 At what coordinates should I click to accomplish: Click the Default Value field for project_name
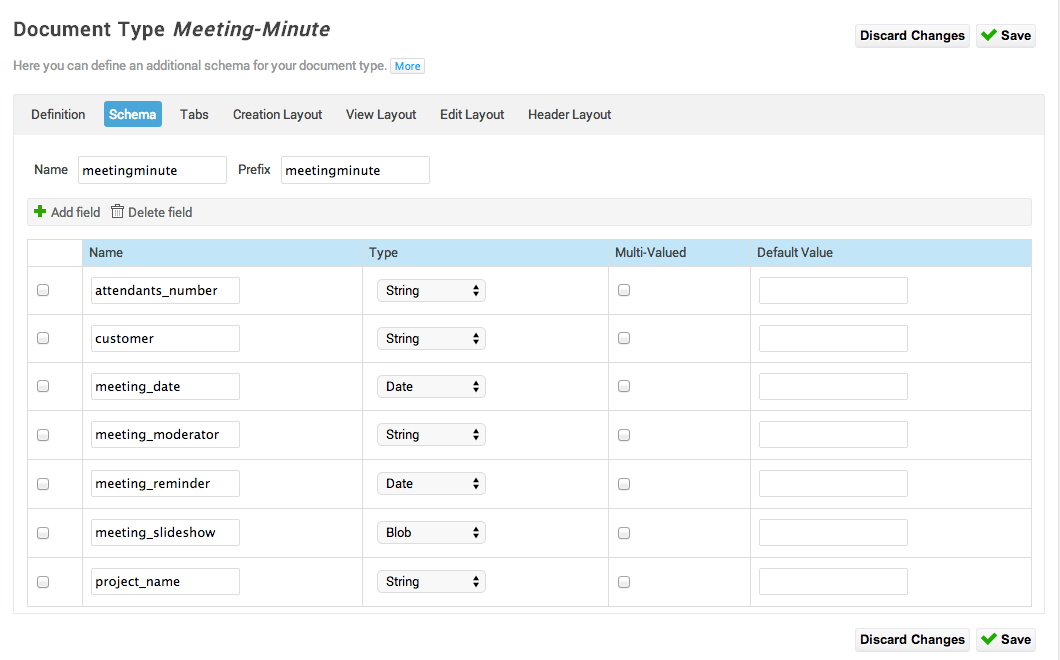coord(833,582)
